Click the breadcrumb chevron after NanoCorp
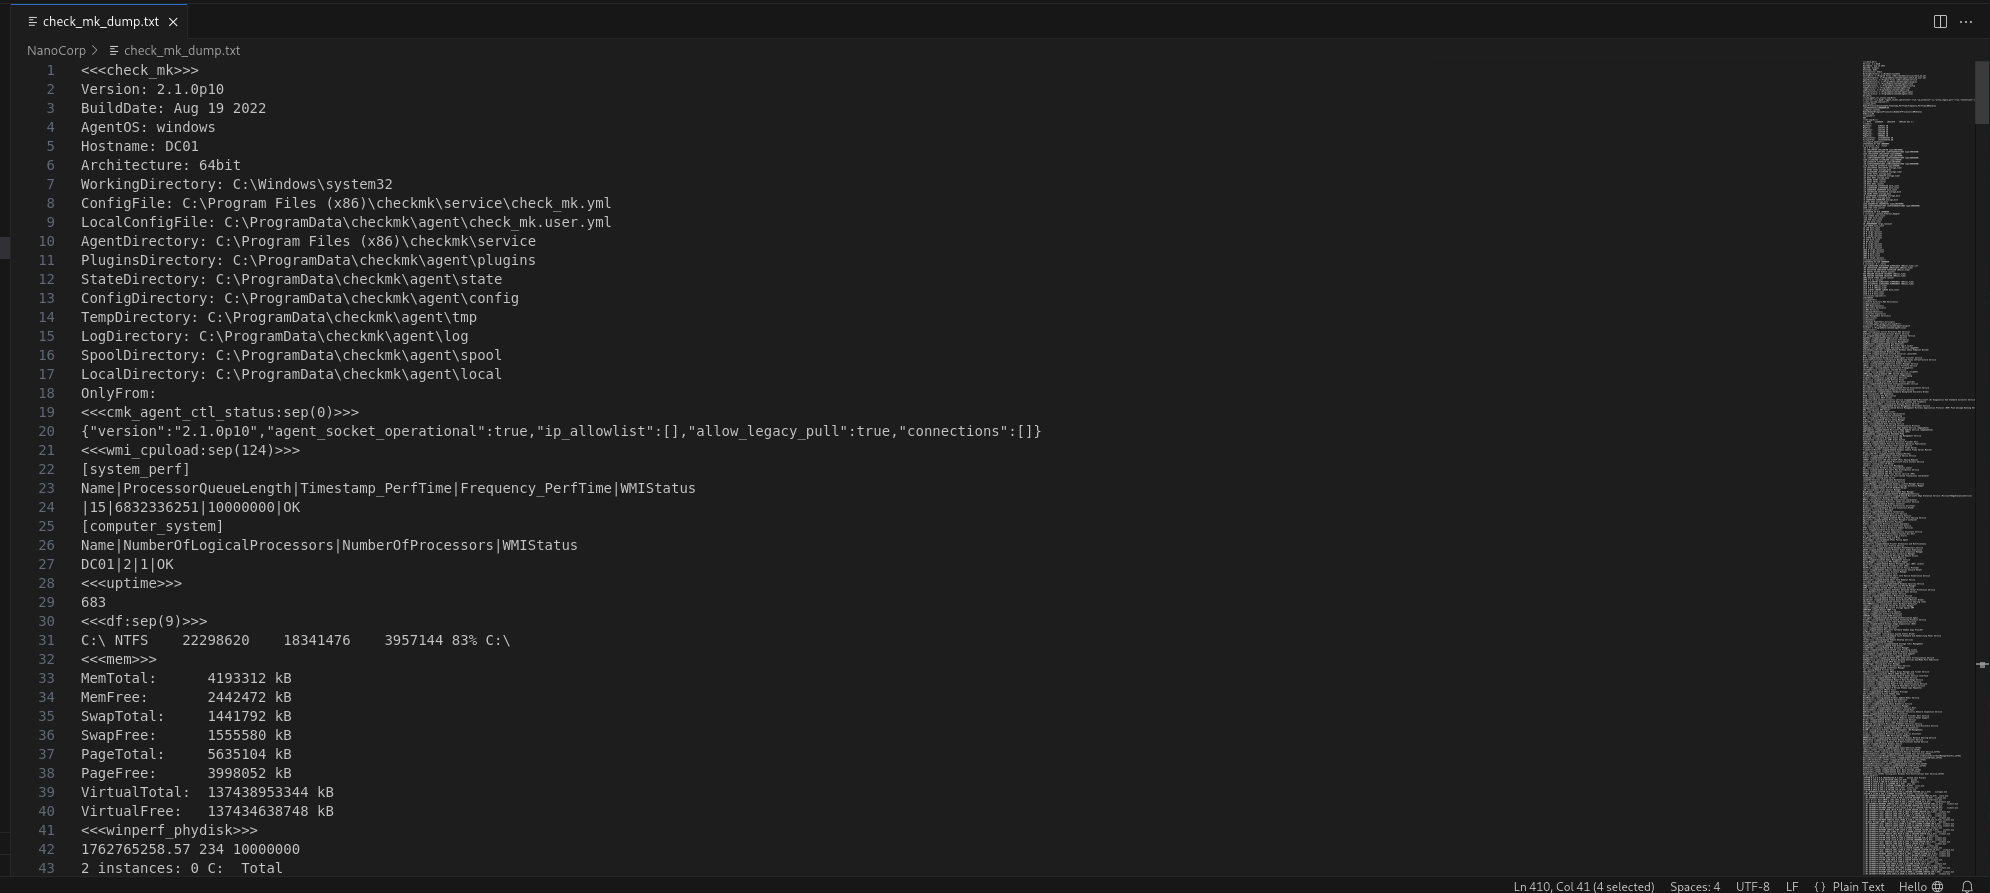This screenshot has width=1990, height=893. 95,50
